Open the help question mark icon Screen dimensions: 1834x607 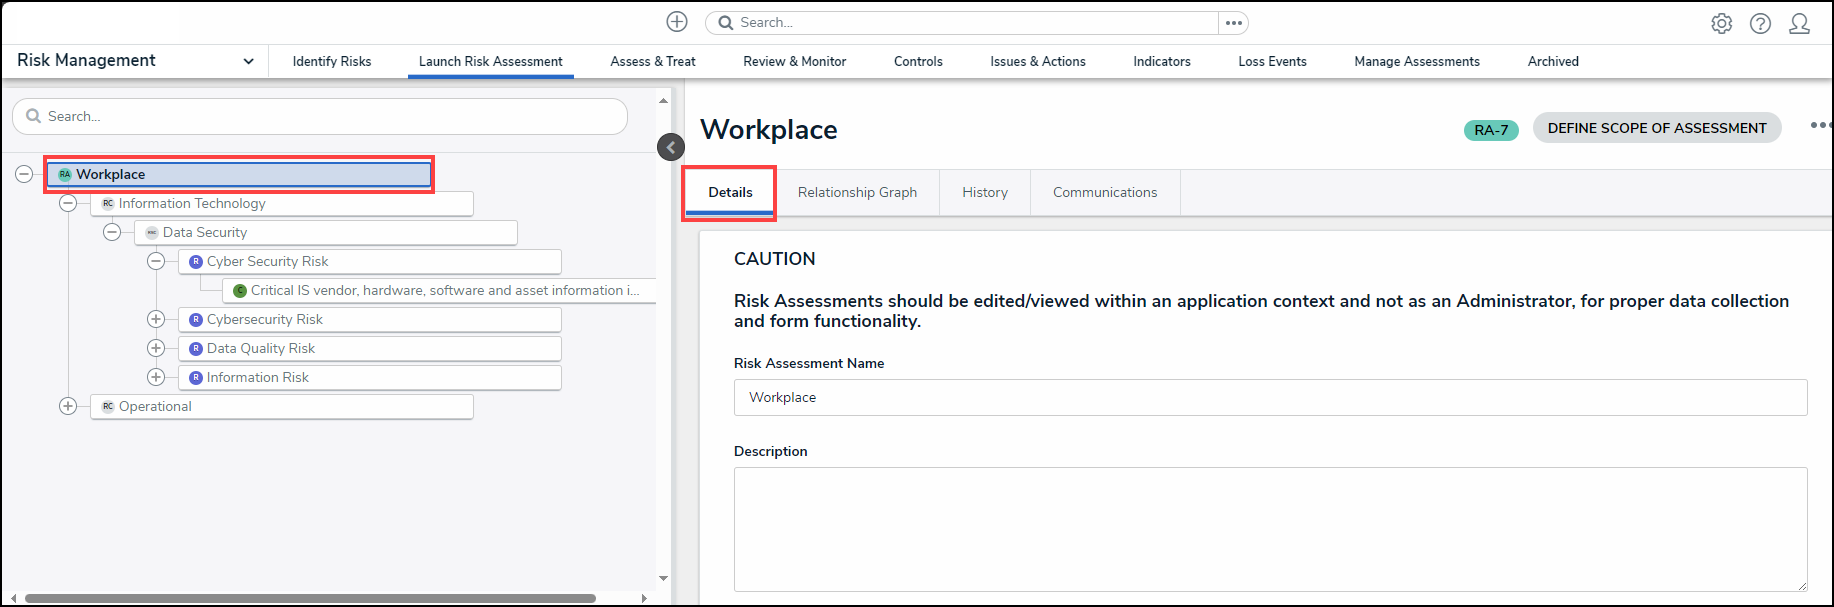(x=1760, y=23)
